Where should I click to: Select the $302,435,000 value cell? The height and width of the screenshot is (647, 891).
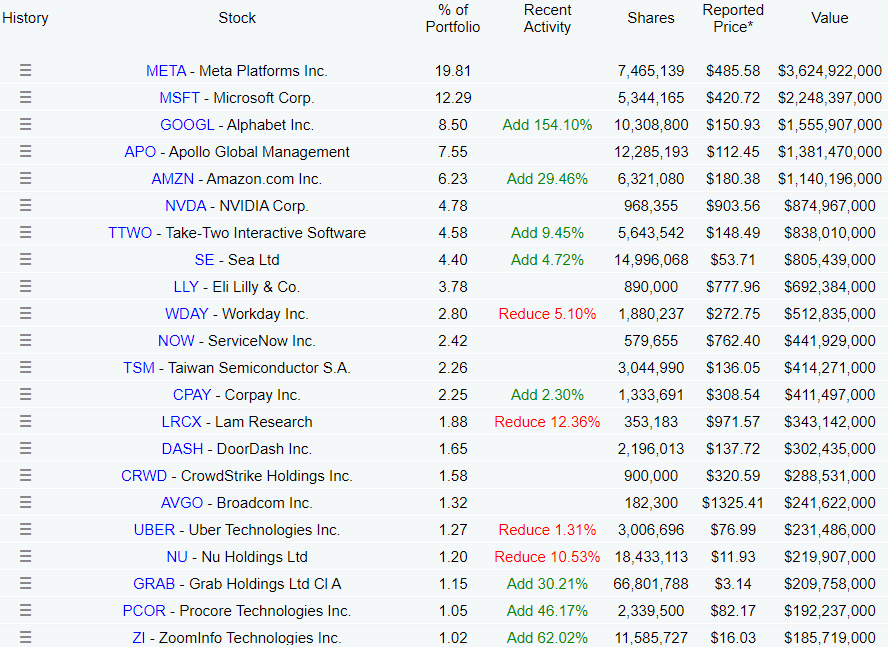coord(830,449)
